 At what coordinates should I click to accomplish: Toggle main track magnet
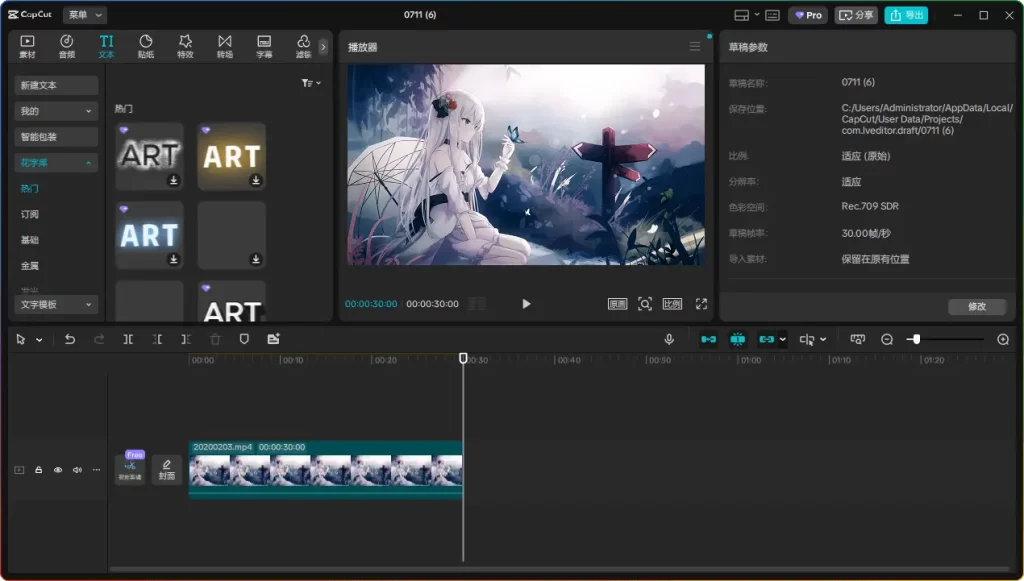tap(709, 339)
